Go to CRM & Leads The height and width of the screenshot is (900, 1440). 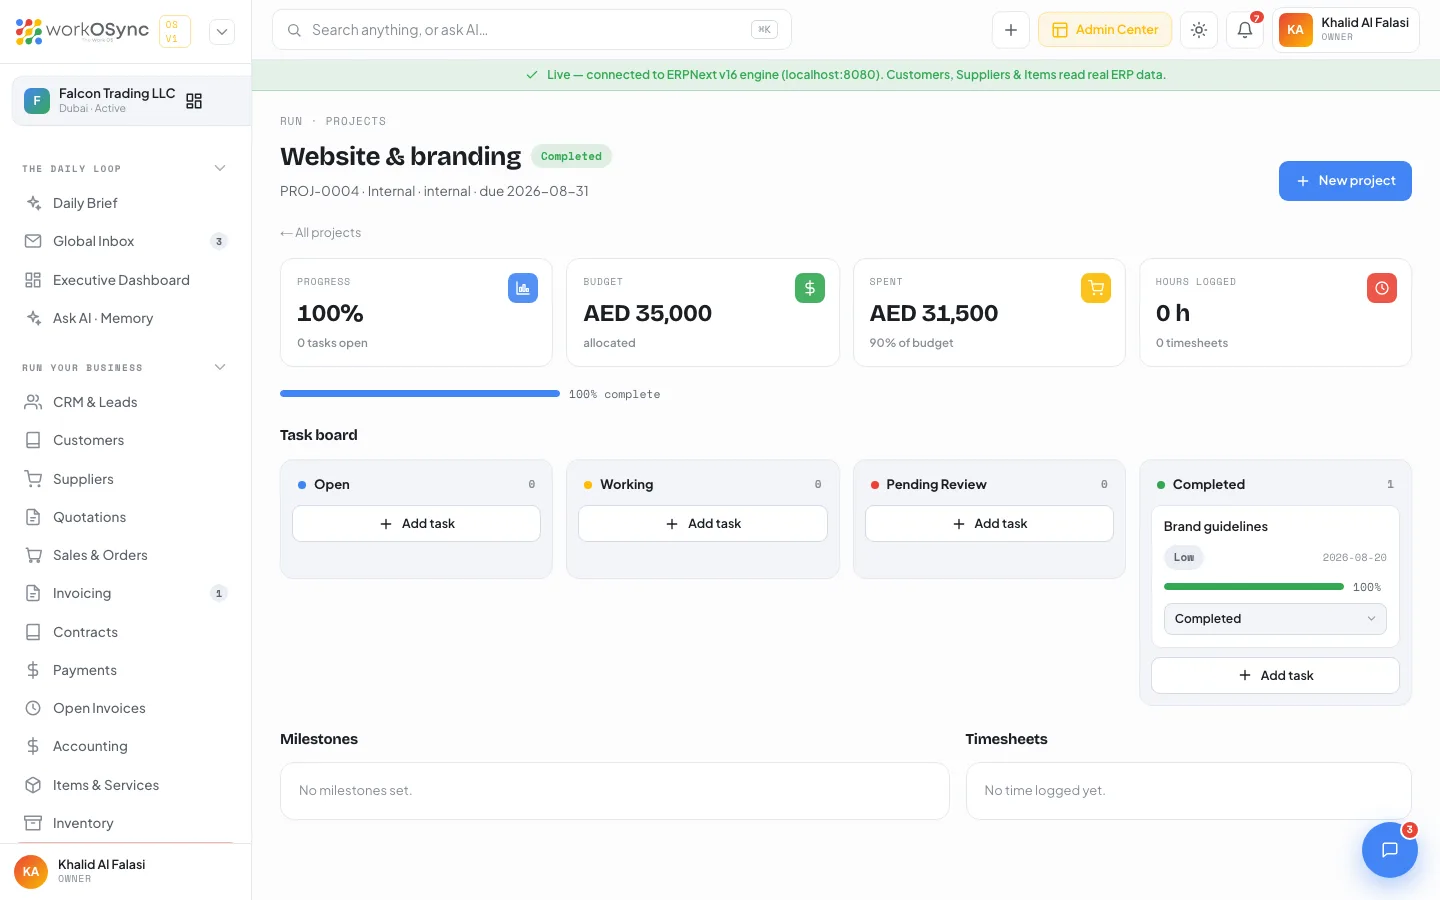point(125,402)
